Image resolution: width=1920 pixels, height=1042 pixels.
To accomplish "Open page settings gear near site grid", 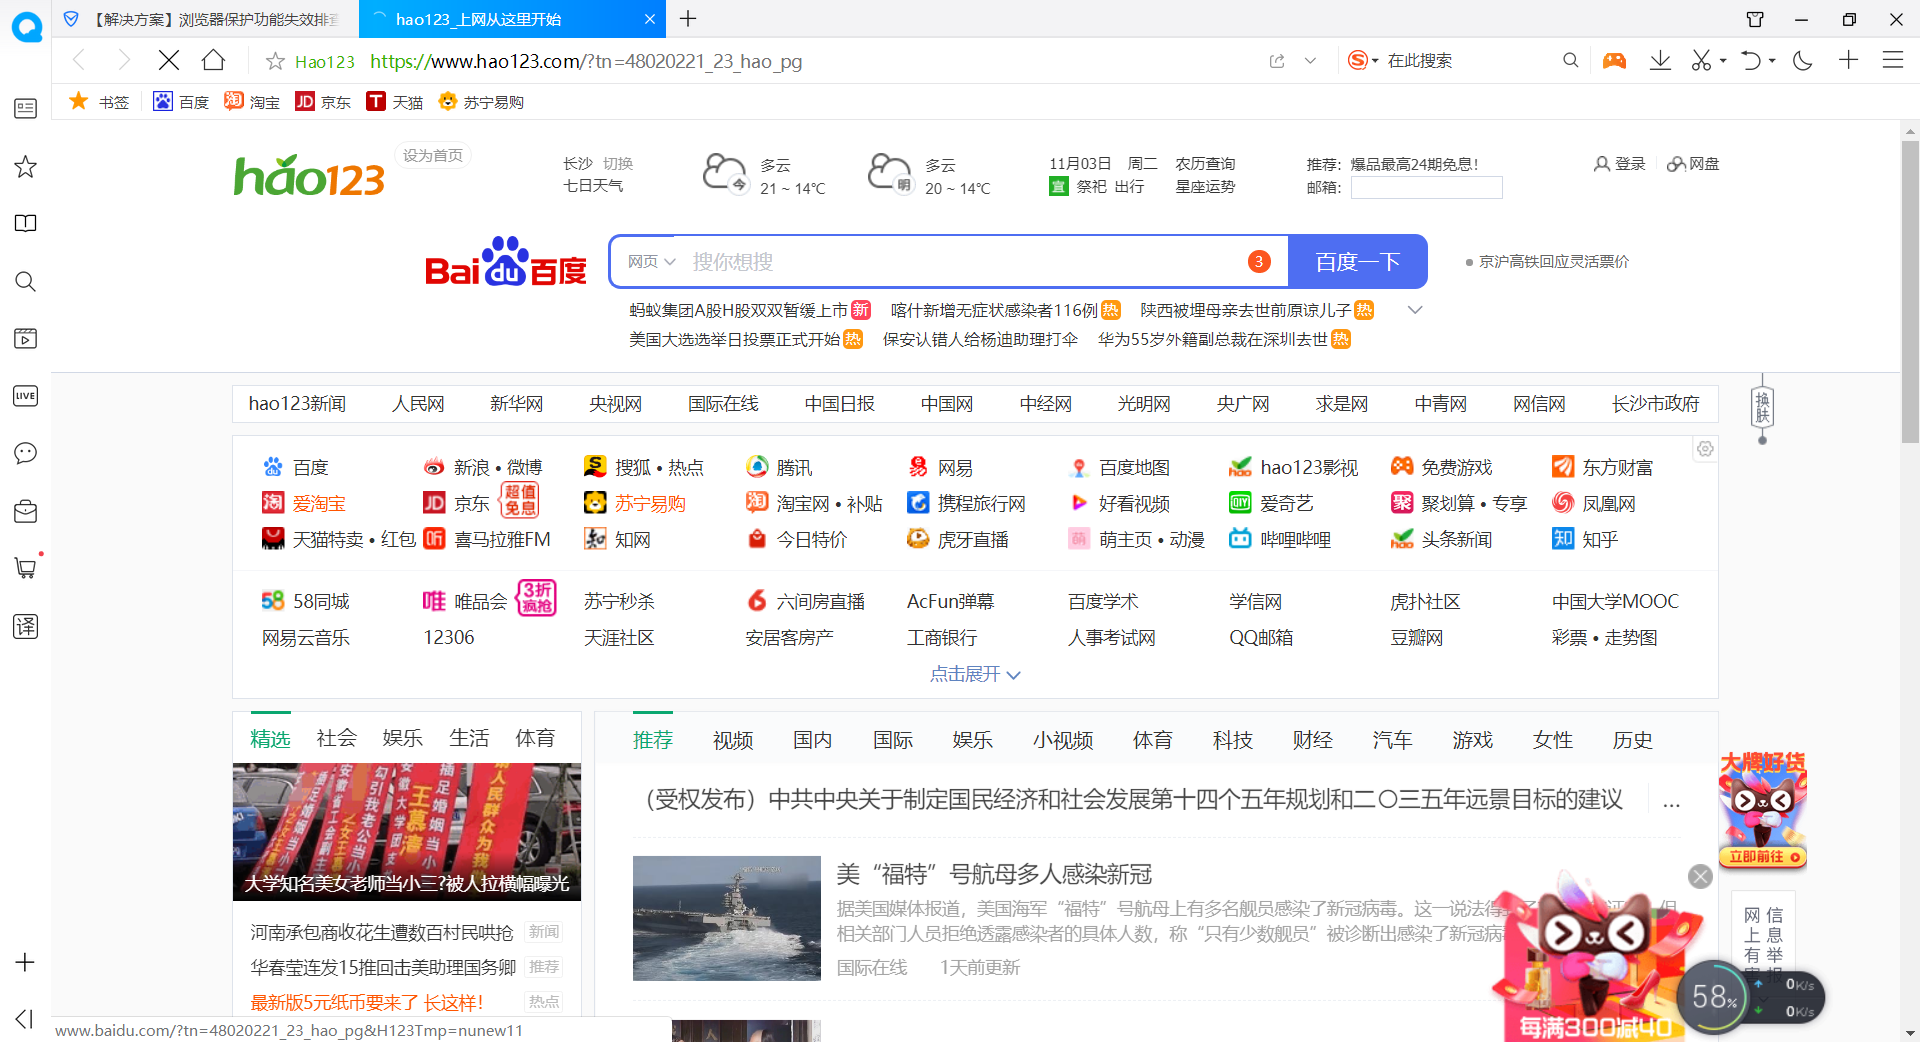I will (x=1705, y=449).
